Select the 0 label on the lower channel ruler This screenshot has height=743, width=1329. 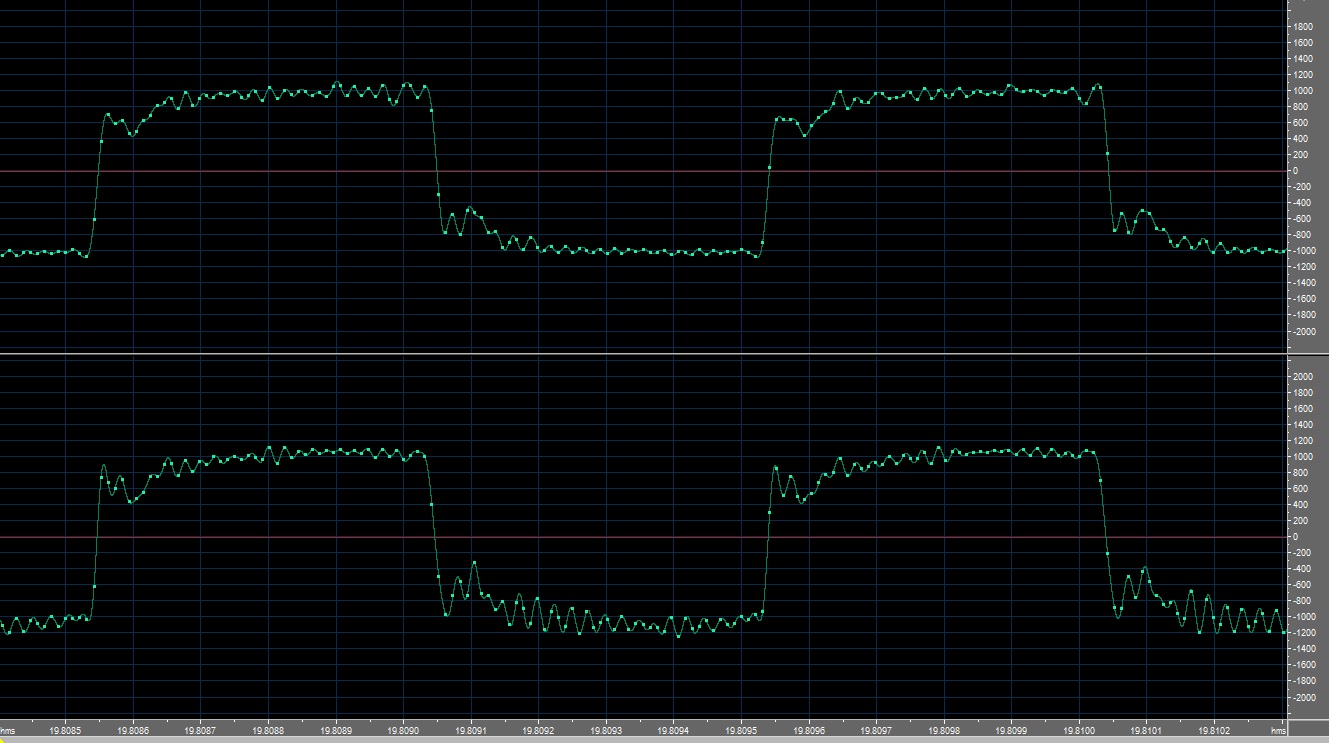pos(1296,537)
